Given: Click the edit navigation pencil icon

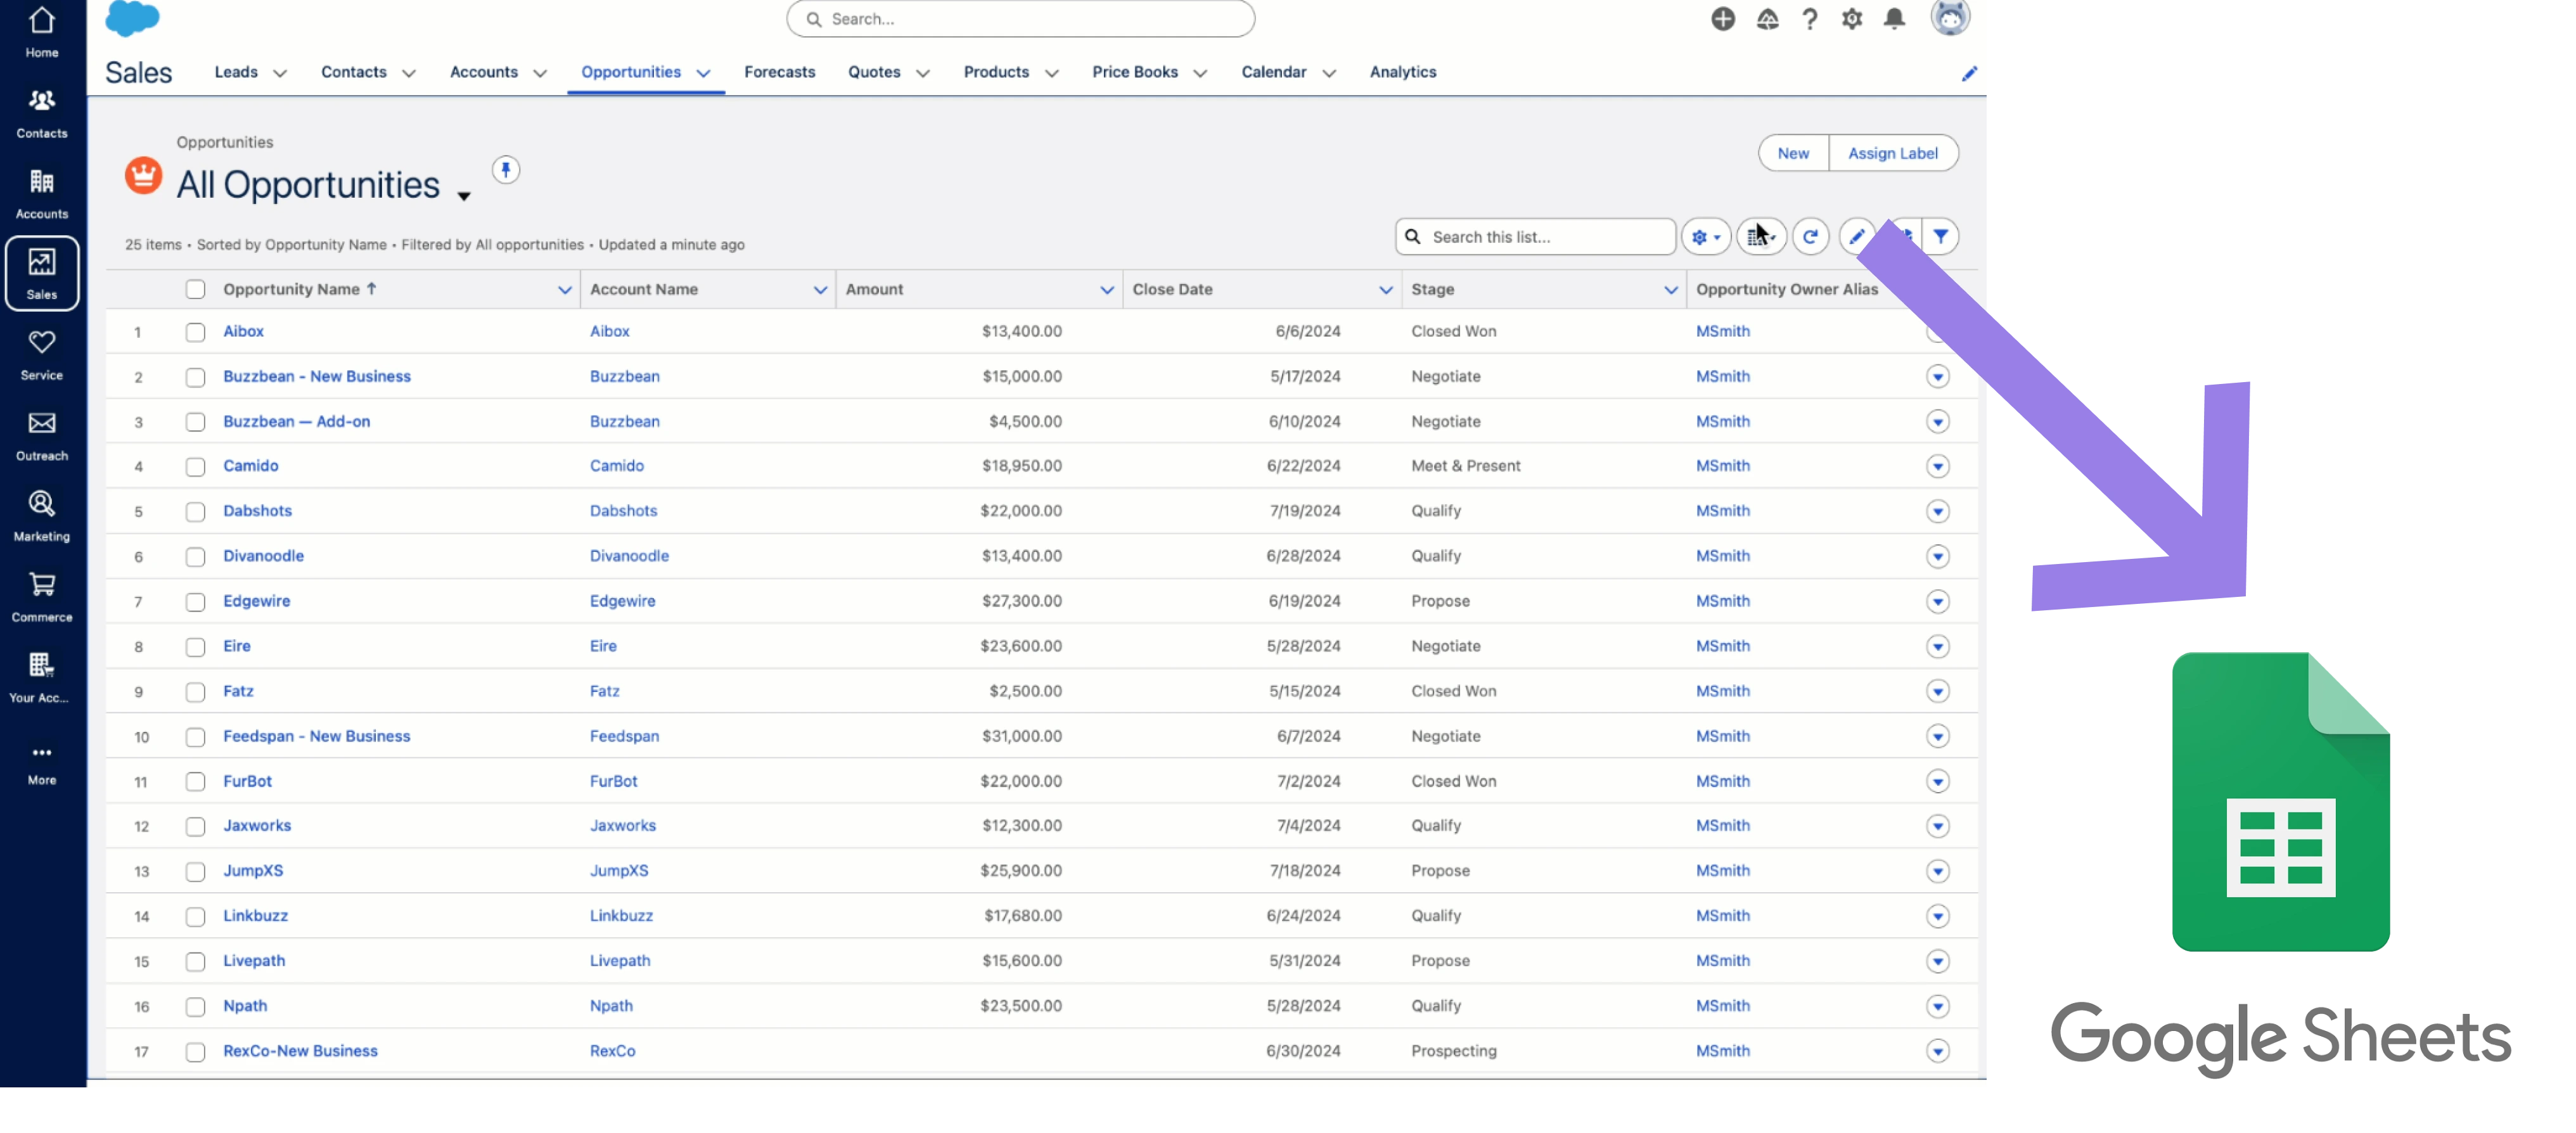Looking at the screenshot, I should [x=1969, y=73].
